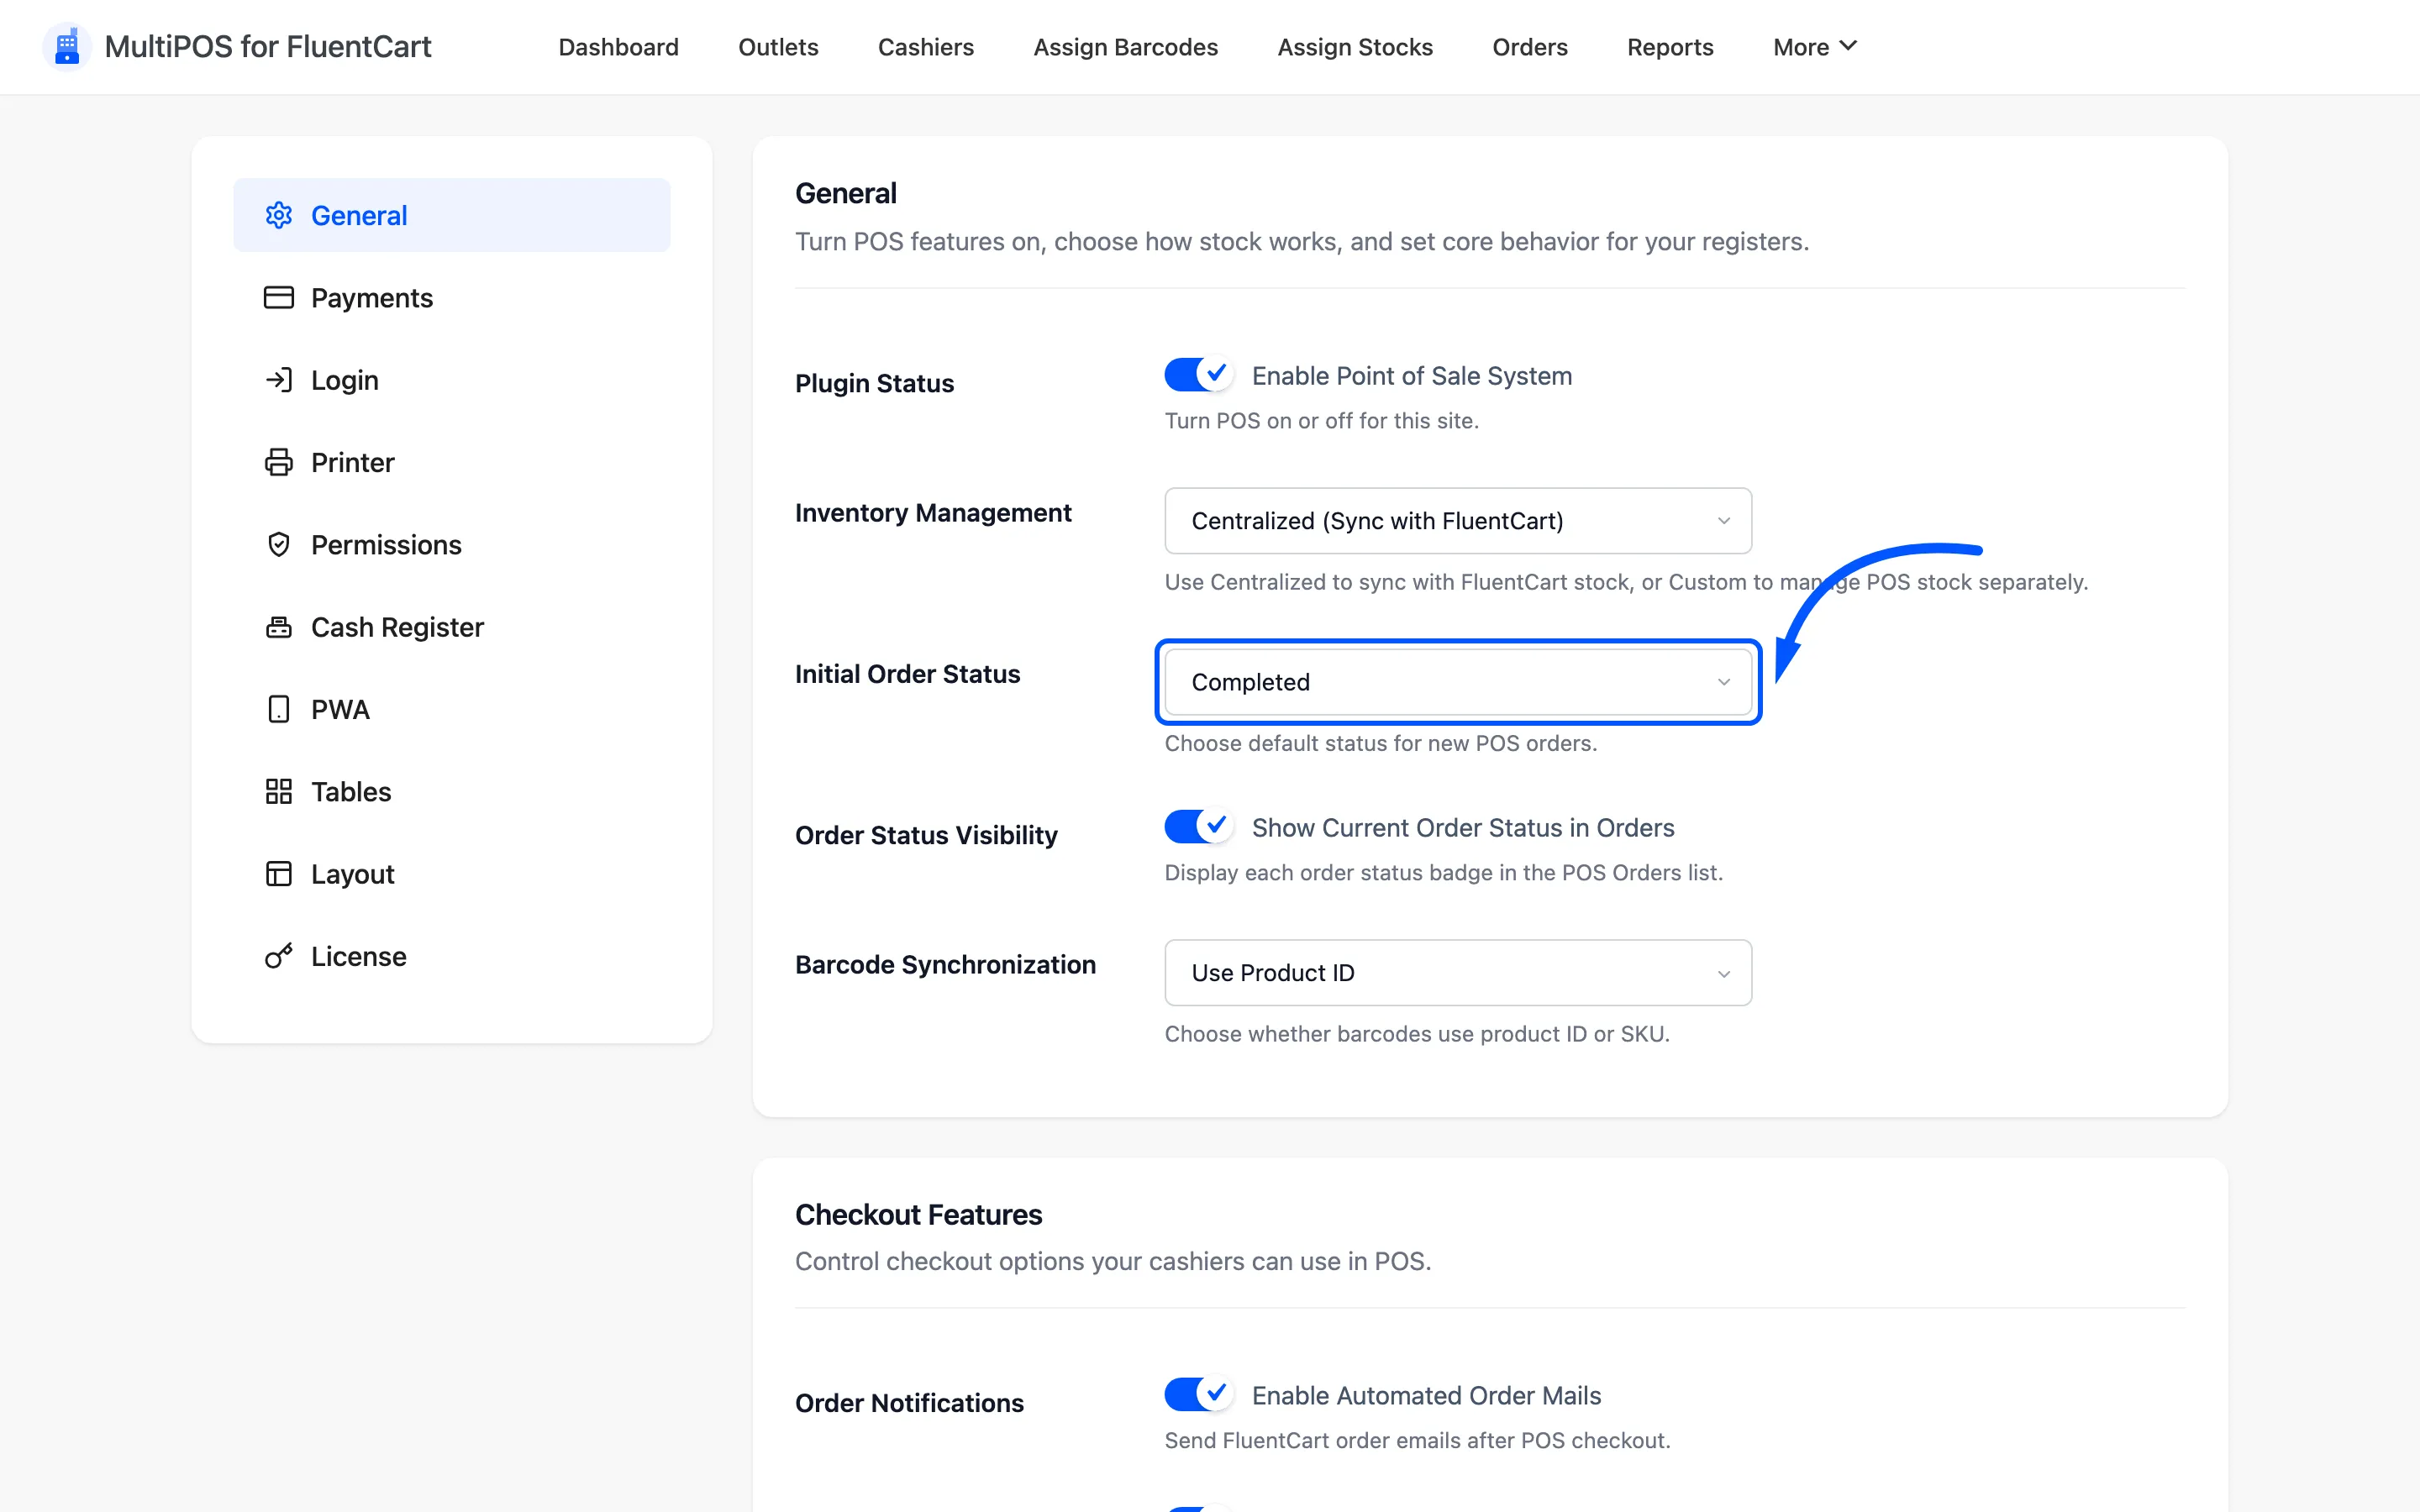Click 'Choose default status for new POS orders.'
2420x1512 pixels.
pyautogui.click(x=1380, y=743)
